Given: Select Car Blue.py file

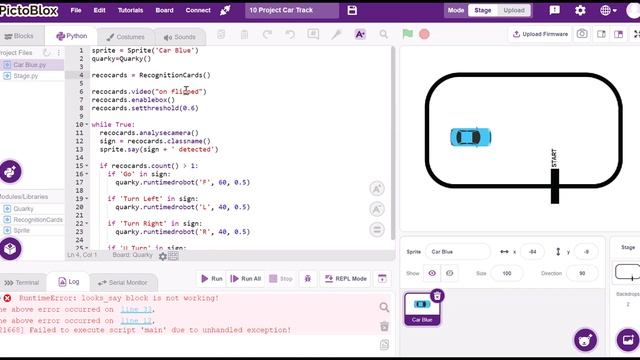Looking at the screenshot, I should point(32,65).
